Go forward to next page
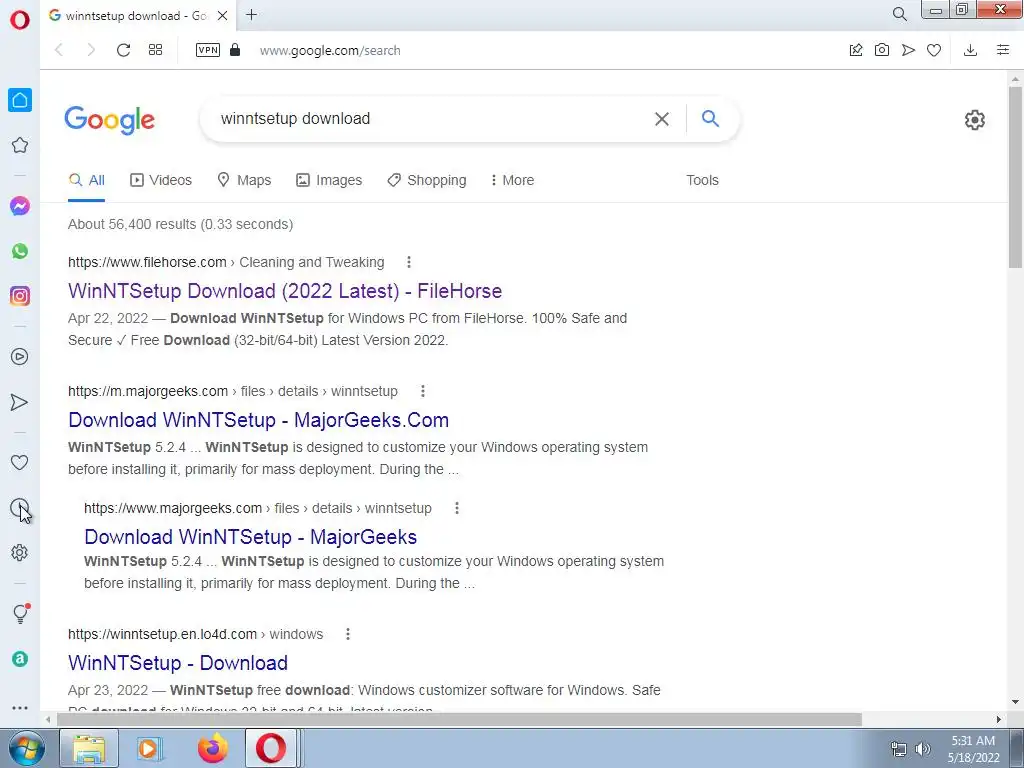The height and width of the screenshot is (768, 1024). [91, 50]
